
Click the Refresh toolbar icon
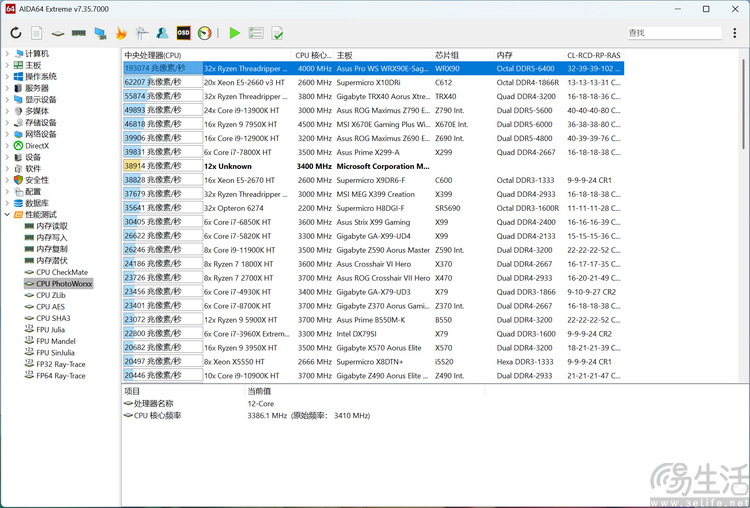point(16,33)
